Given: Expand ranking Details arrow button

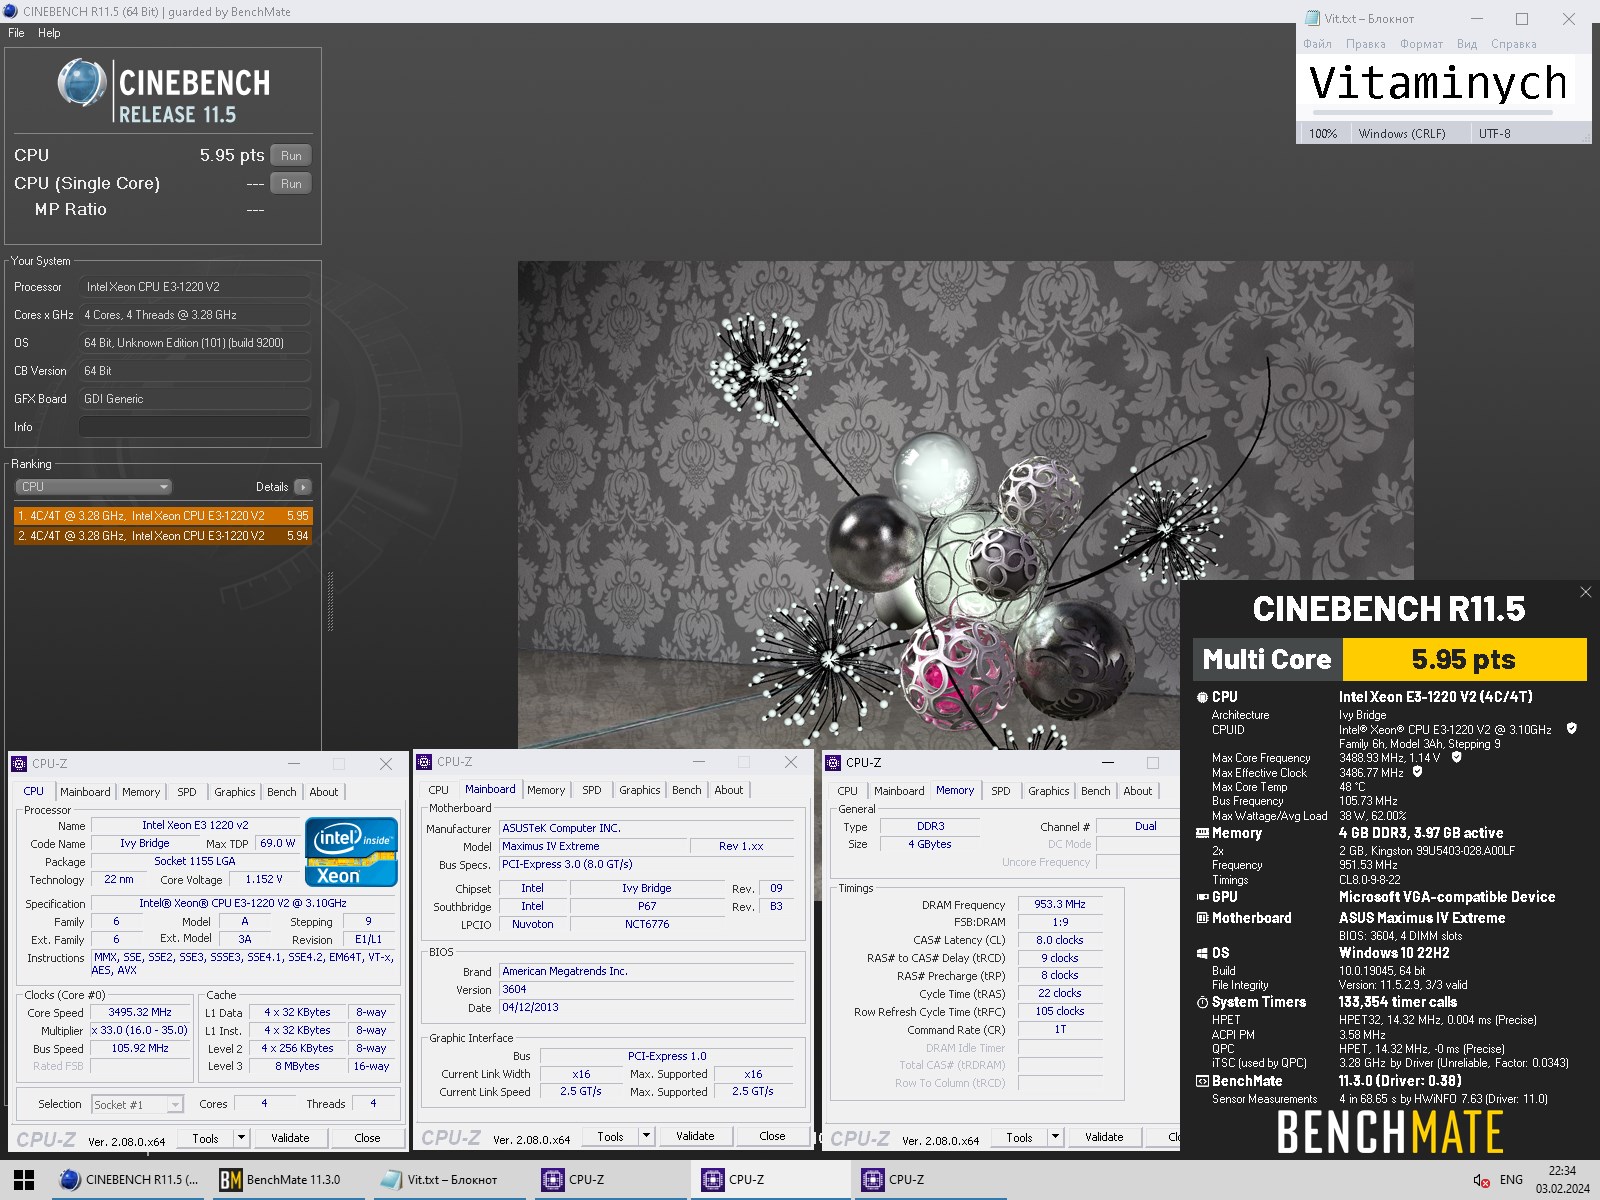Looking at the screenshot, I should coord(303,487).
